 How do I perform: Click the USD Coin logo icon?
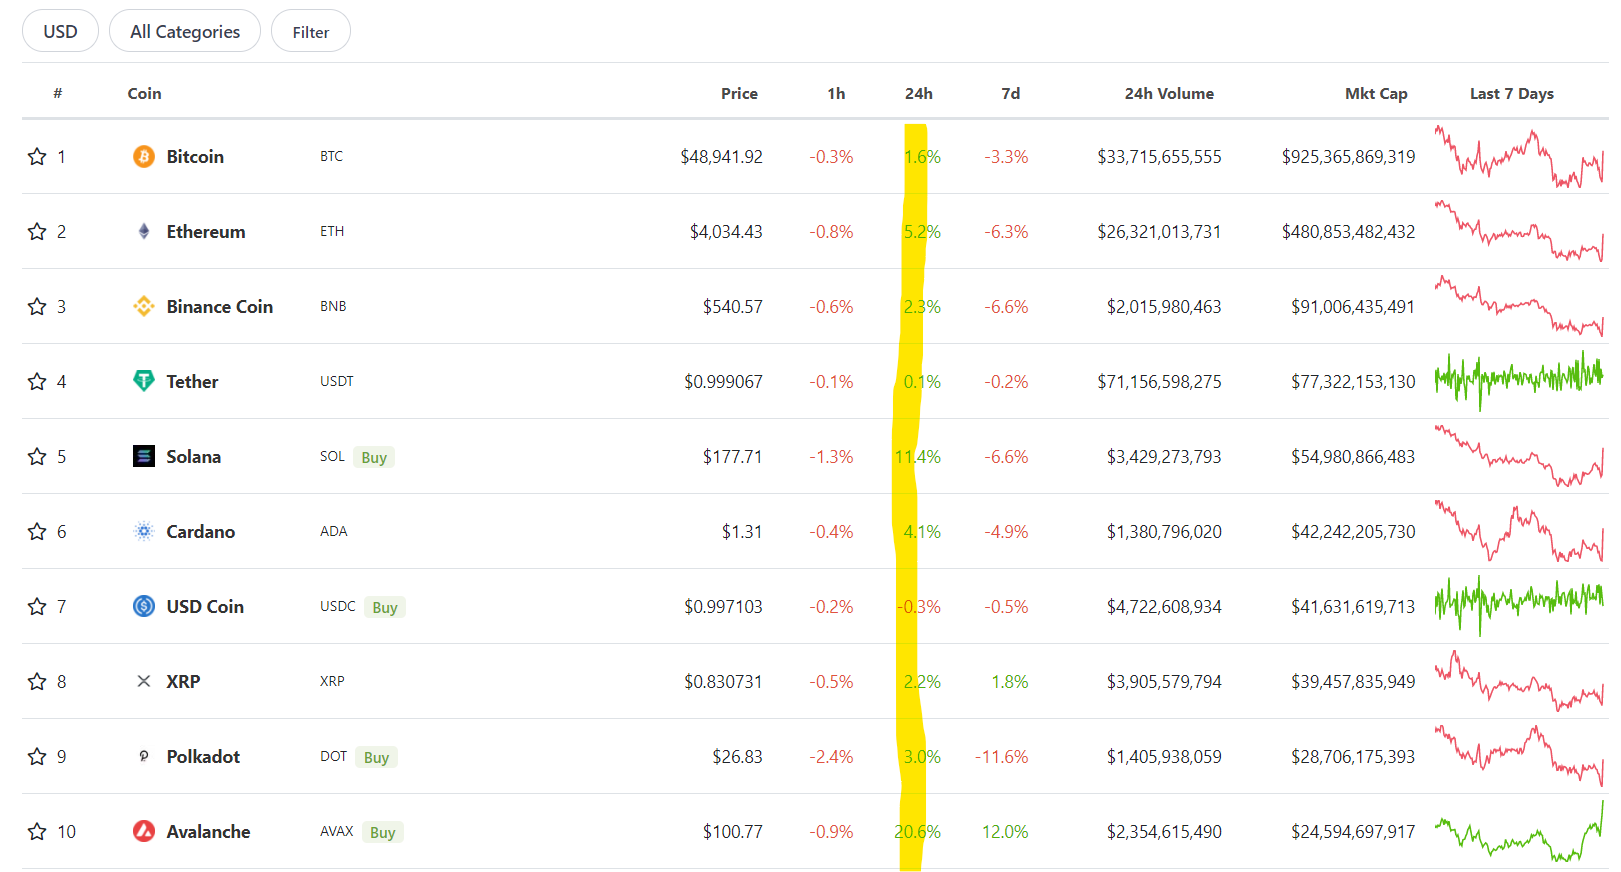(144, 606)
